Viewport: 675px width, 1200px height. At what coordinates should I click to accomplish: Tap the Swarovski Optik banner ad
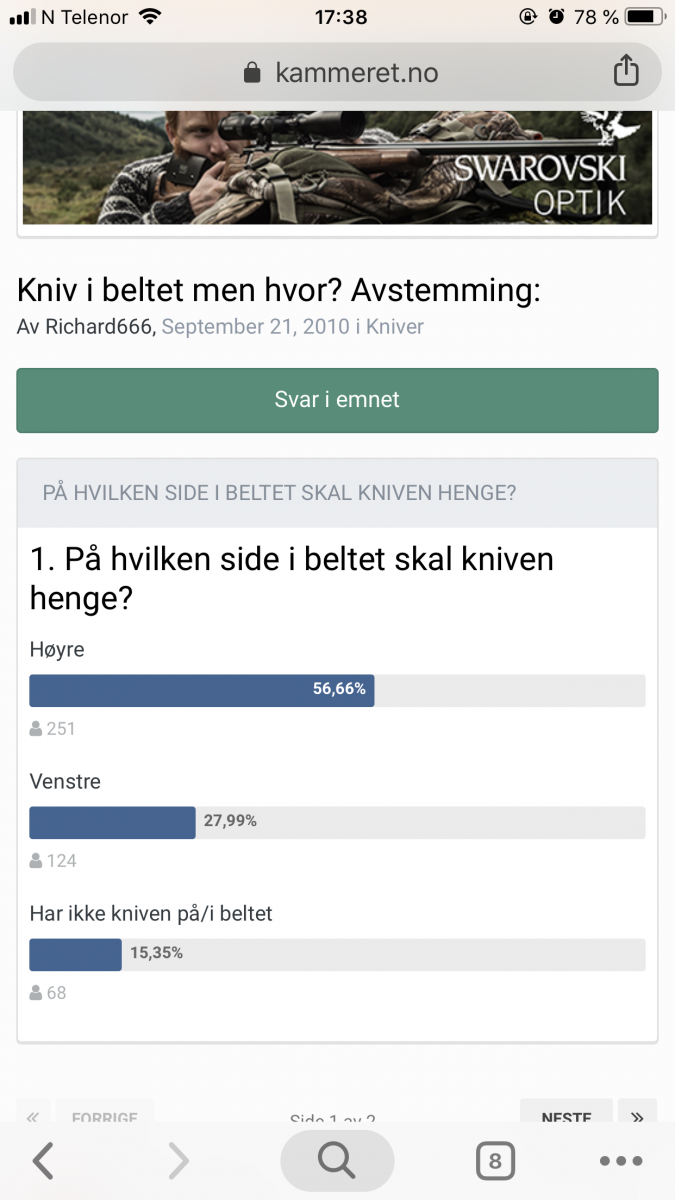tap(337, 167)
